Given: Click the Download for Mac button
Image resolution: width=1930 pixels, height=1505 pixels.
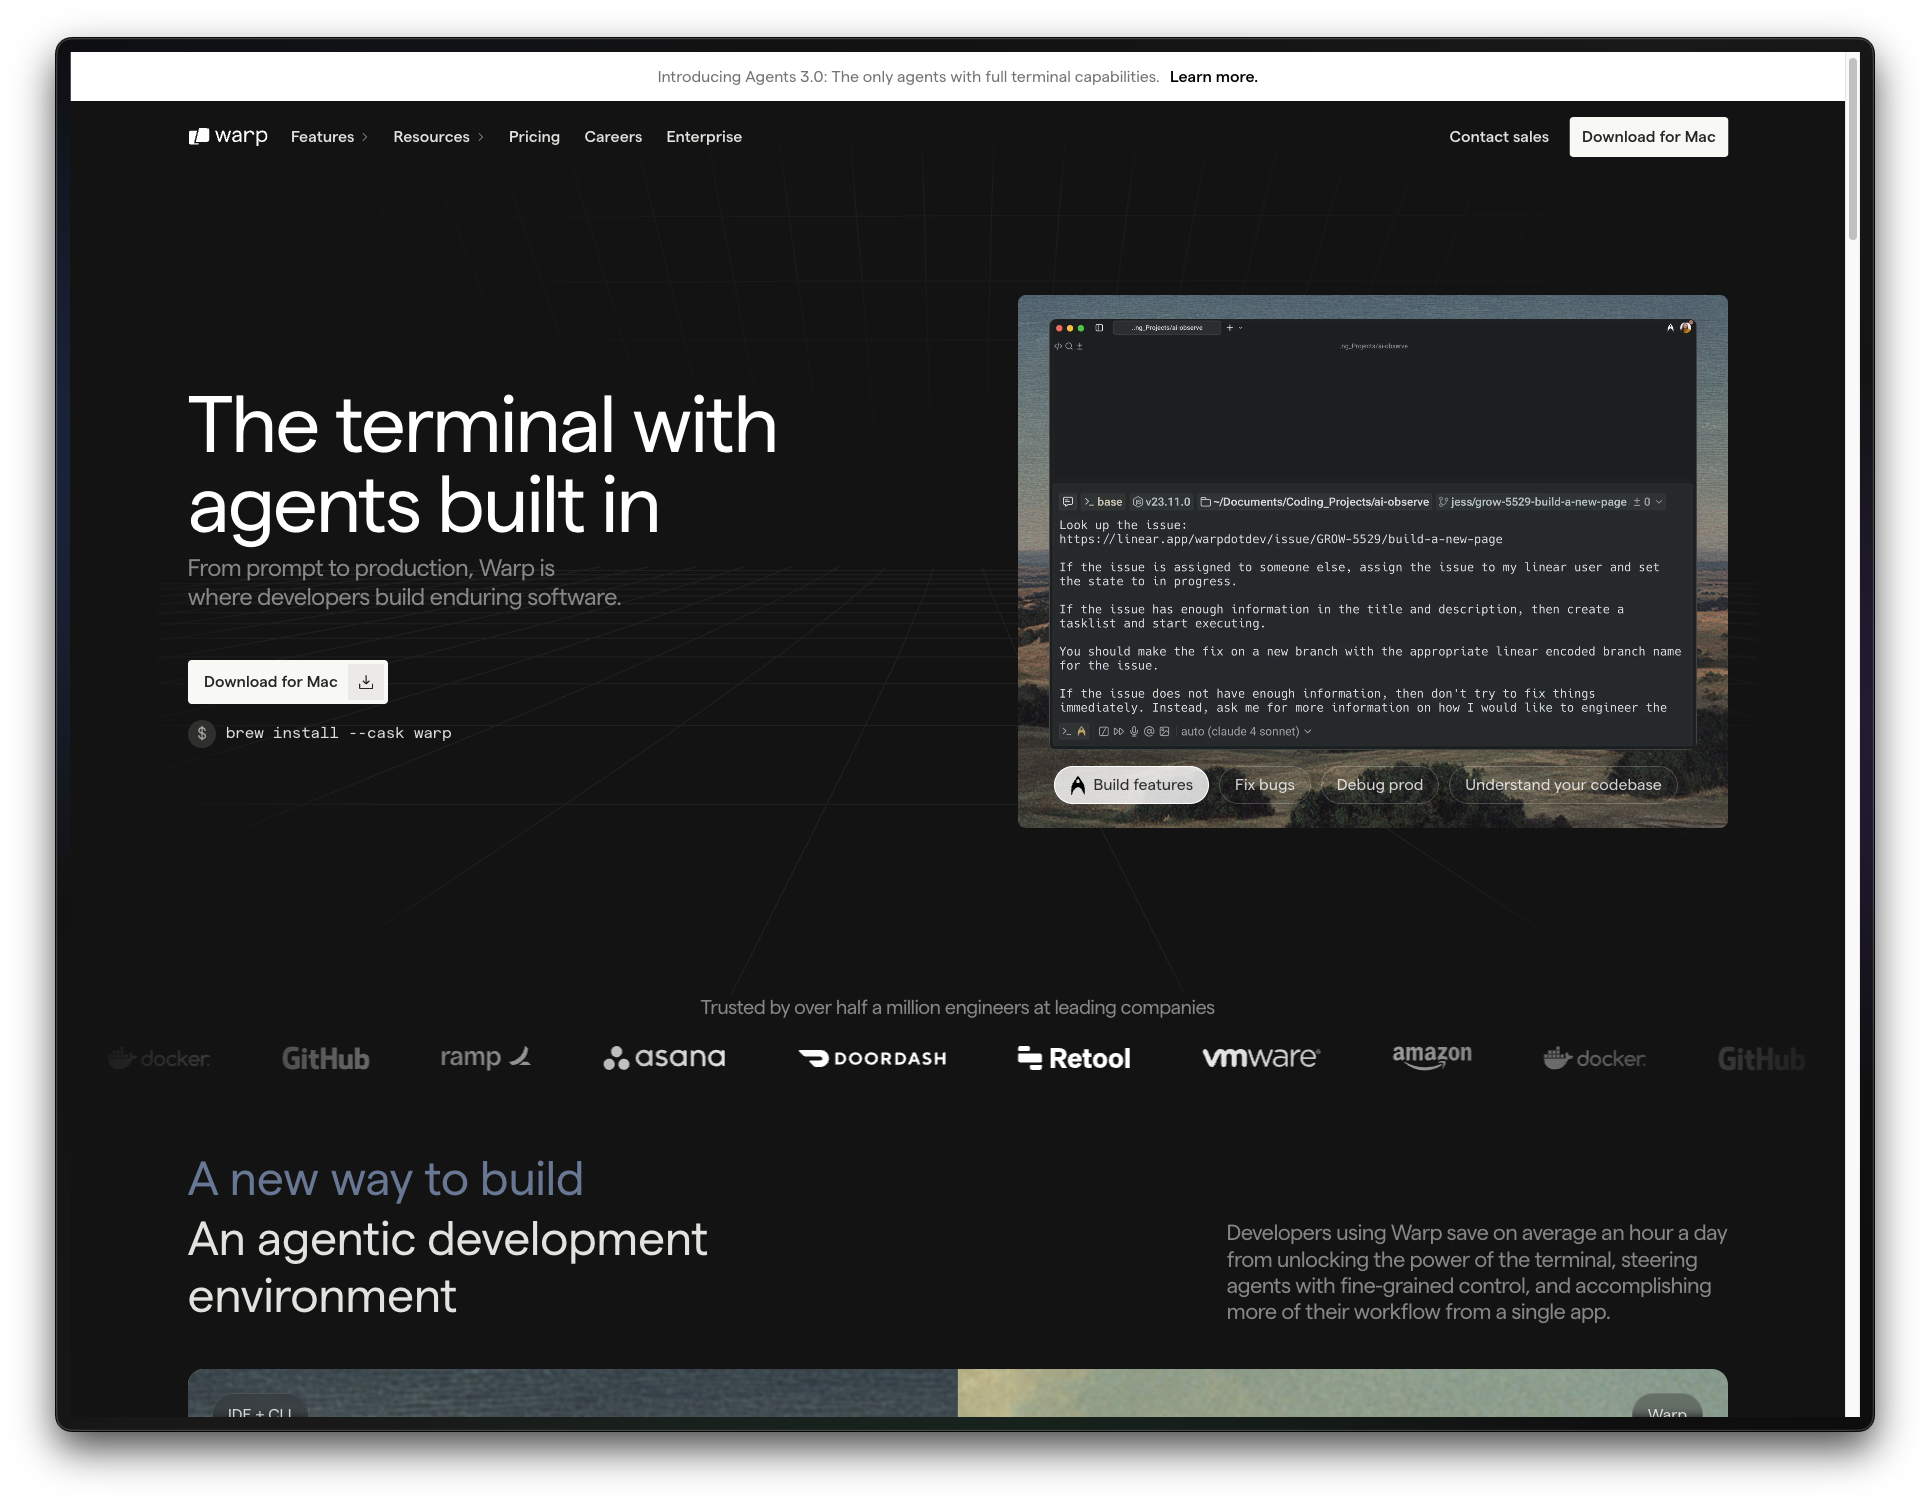Looking at the screenshot, I should click(1647, 137).
